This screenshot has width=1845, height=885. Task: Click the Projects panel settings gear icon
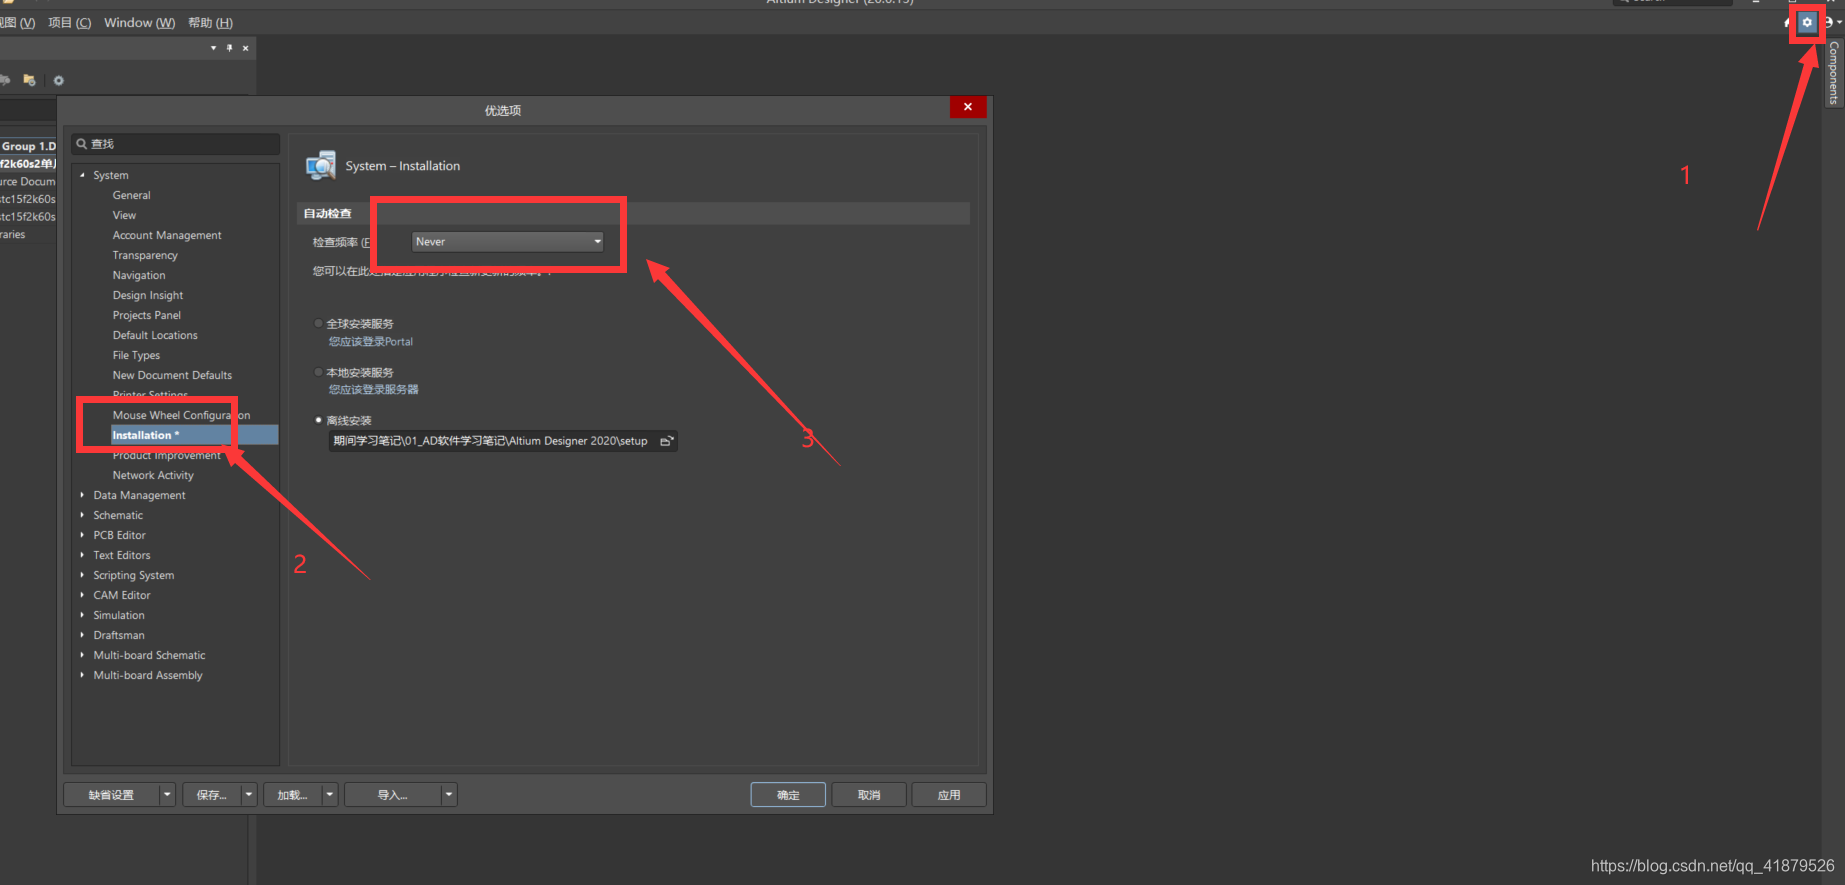[58, 80]
